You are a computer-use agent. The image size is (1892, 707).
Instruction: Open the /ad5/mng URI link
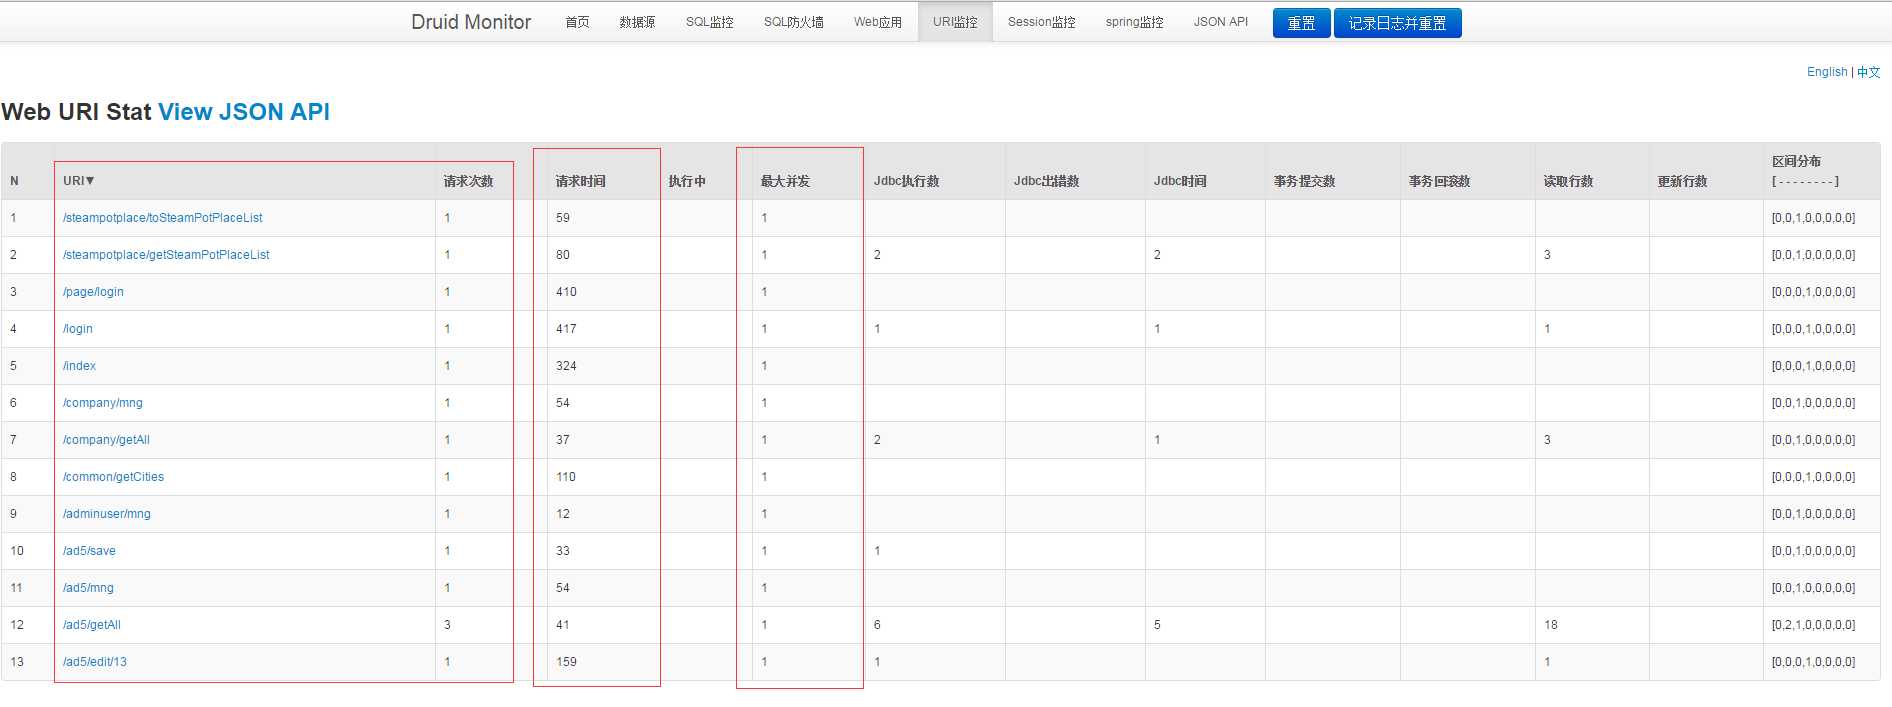(x=88, y=588)
